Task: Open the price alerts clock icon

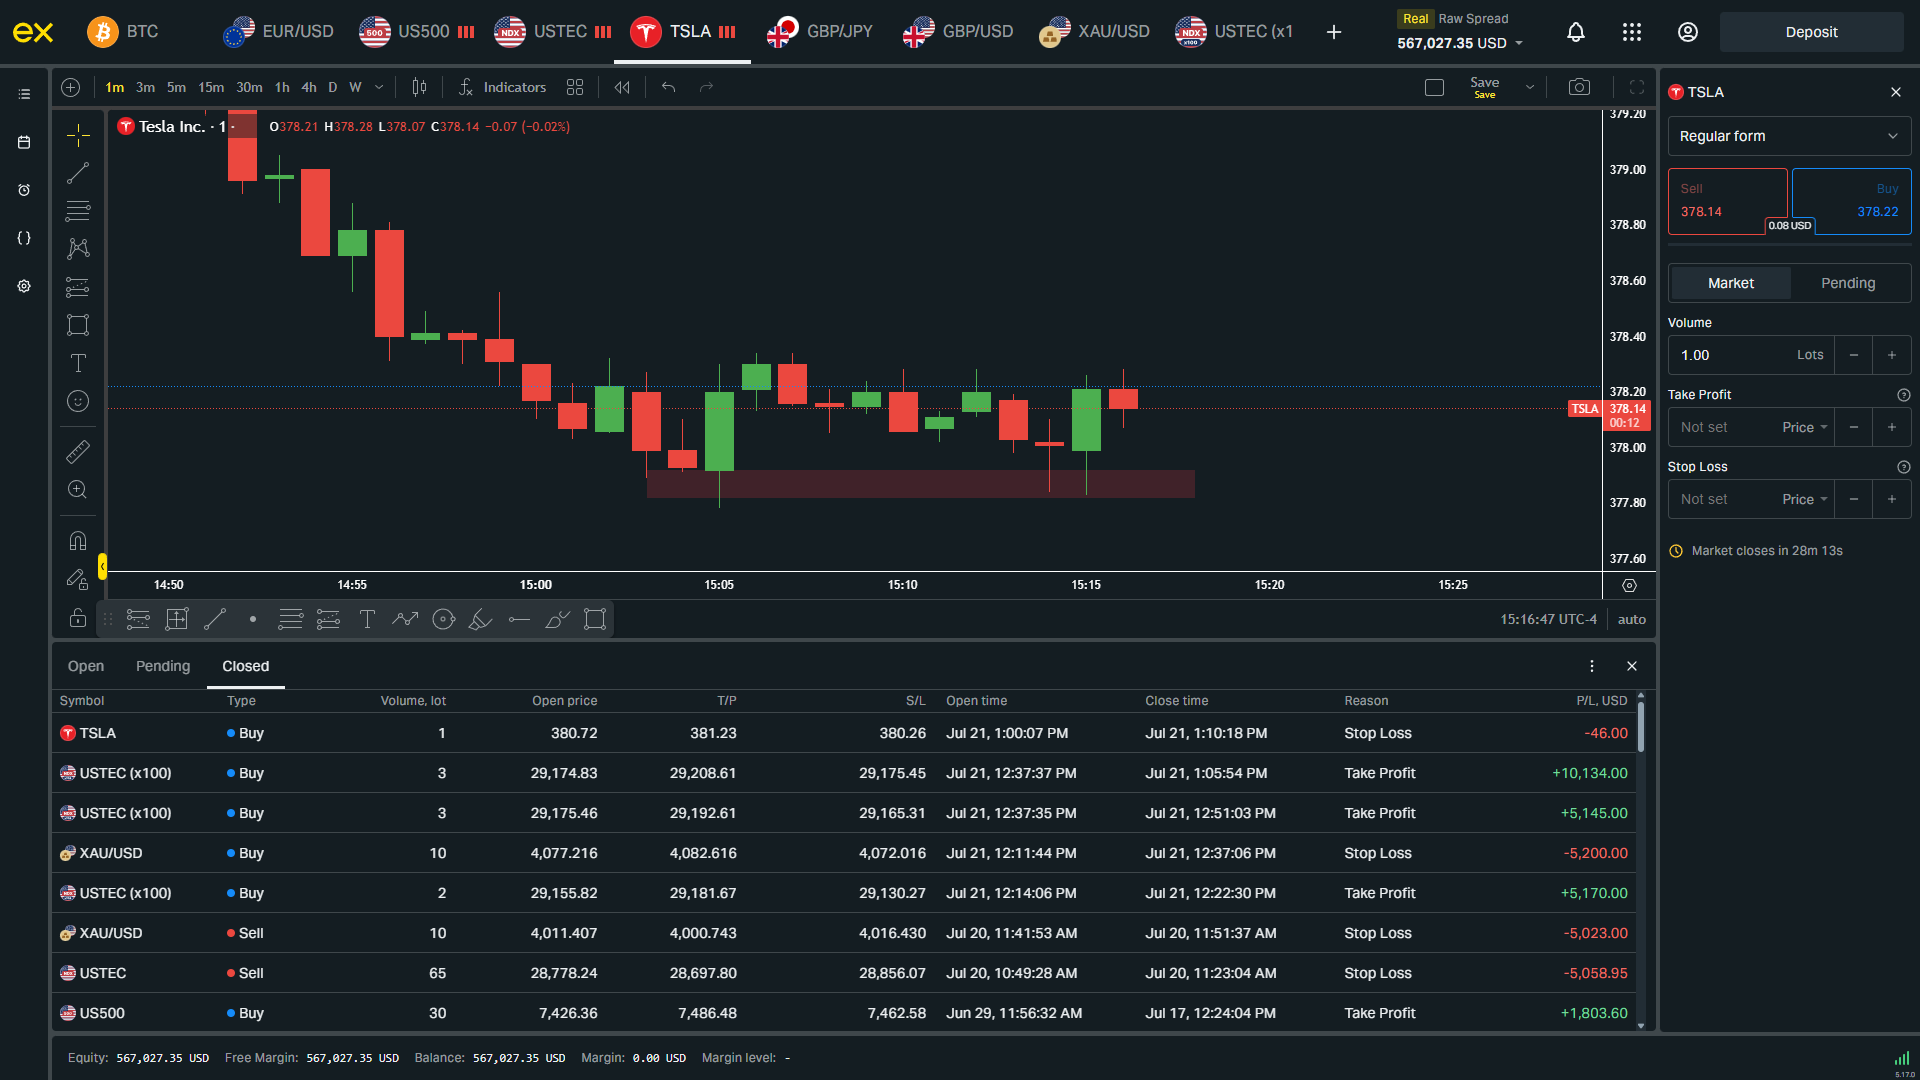Action: 24,190
